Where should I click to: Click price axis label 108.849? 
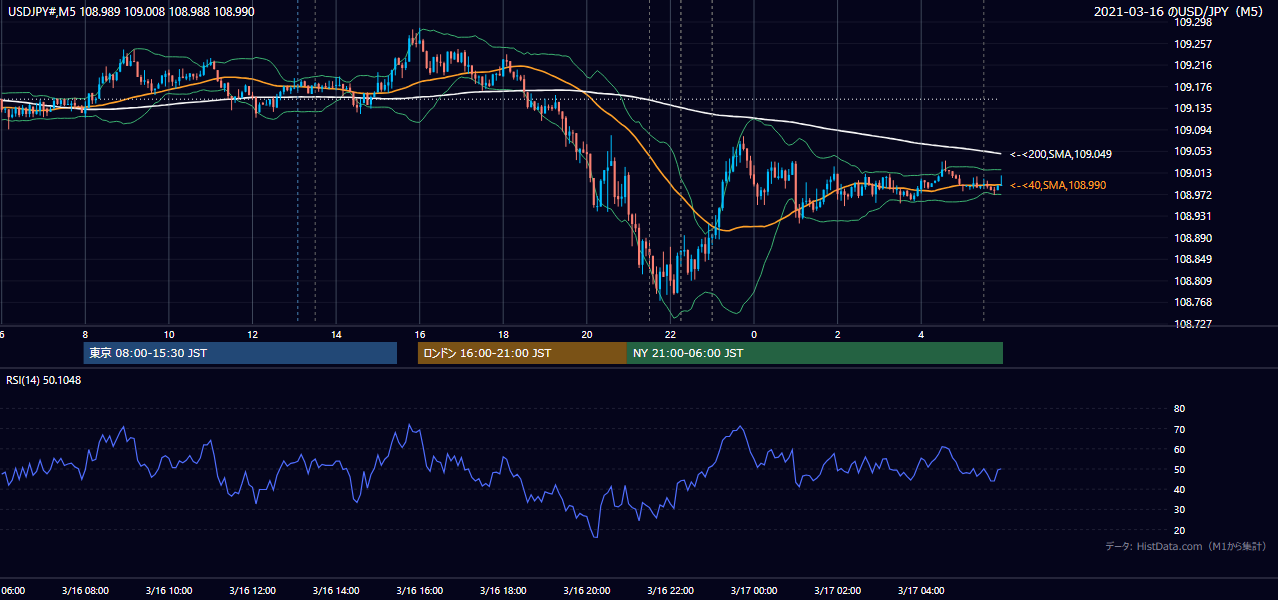click(x=1193, y=259)
